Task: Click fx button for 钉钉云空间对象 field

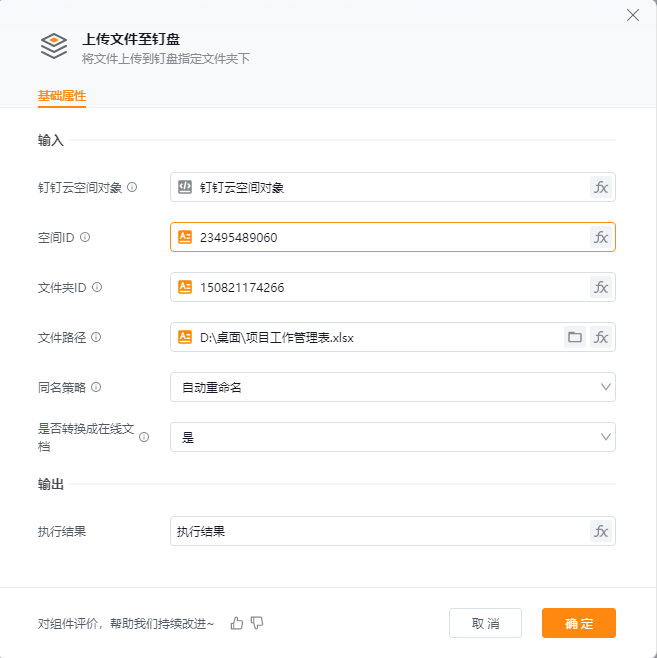Action: 601,187
